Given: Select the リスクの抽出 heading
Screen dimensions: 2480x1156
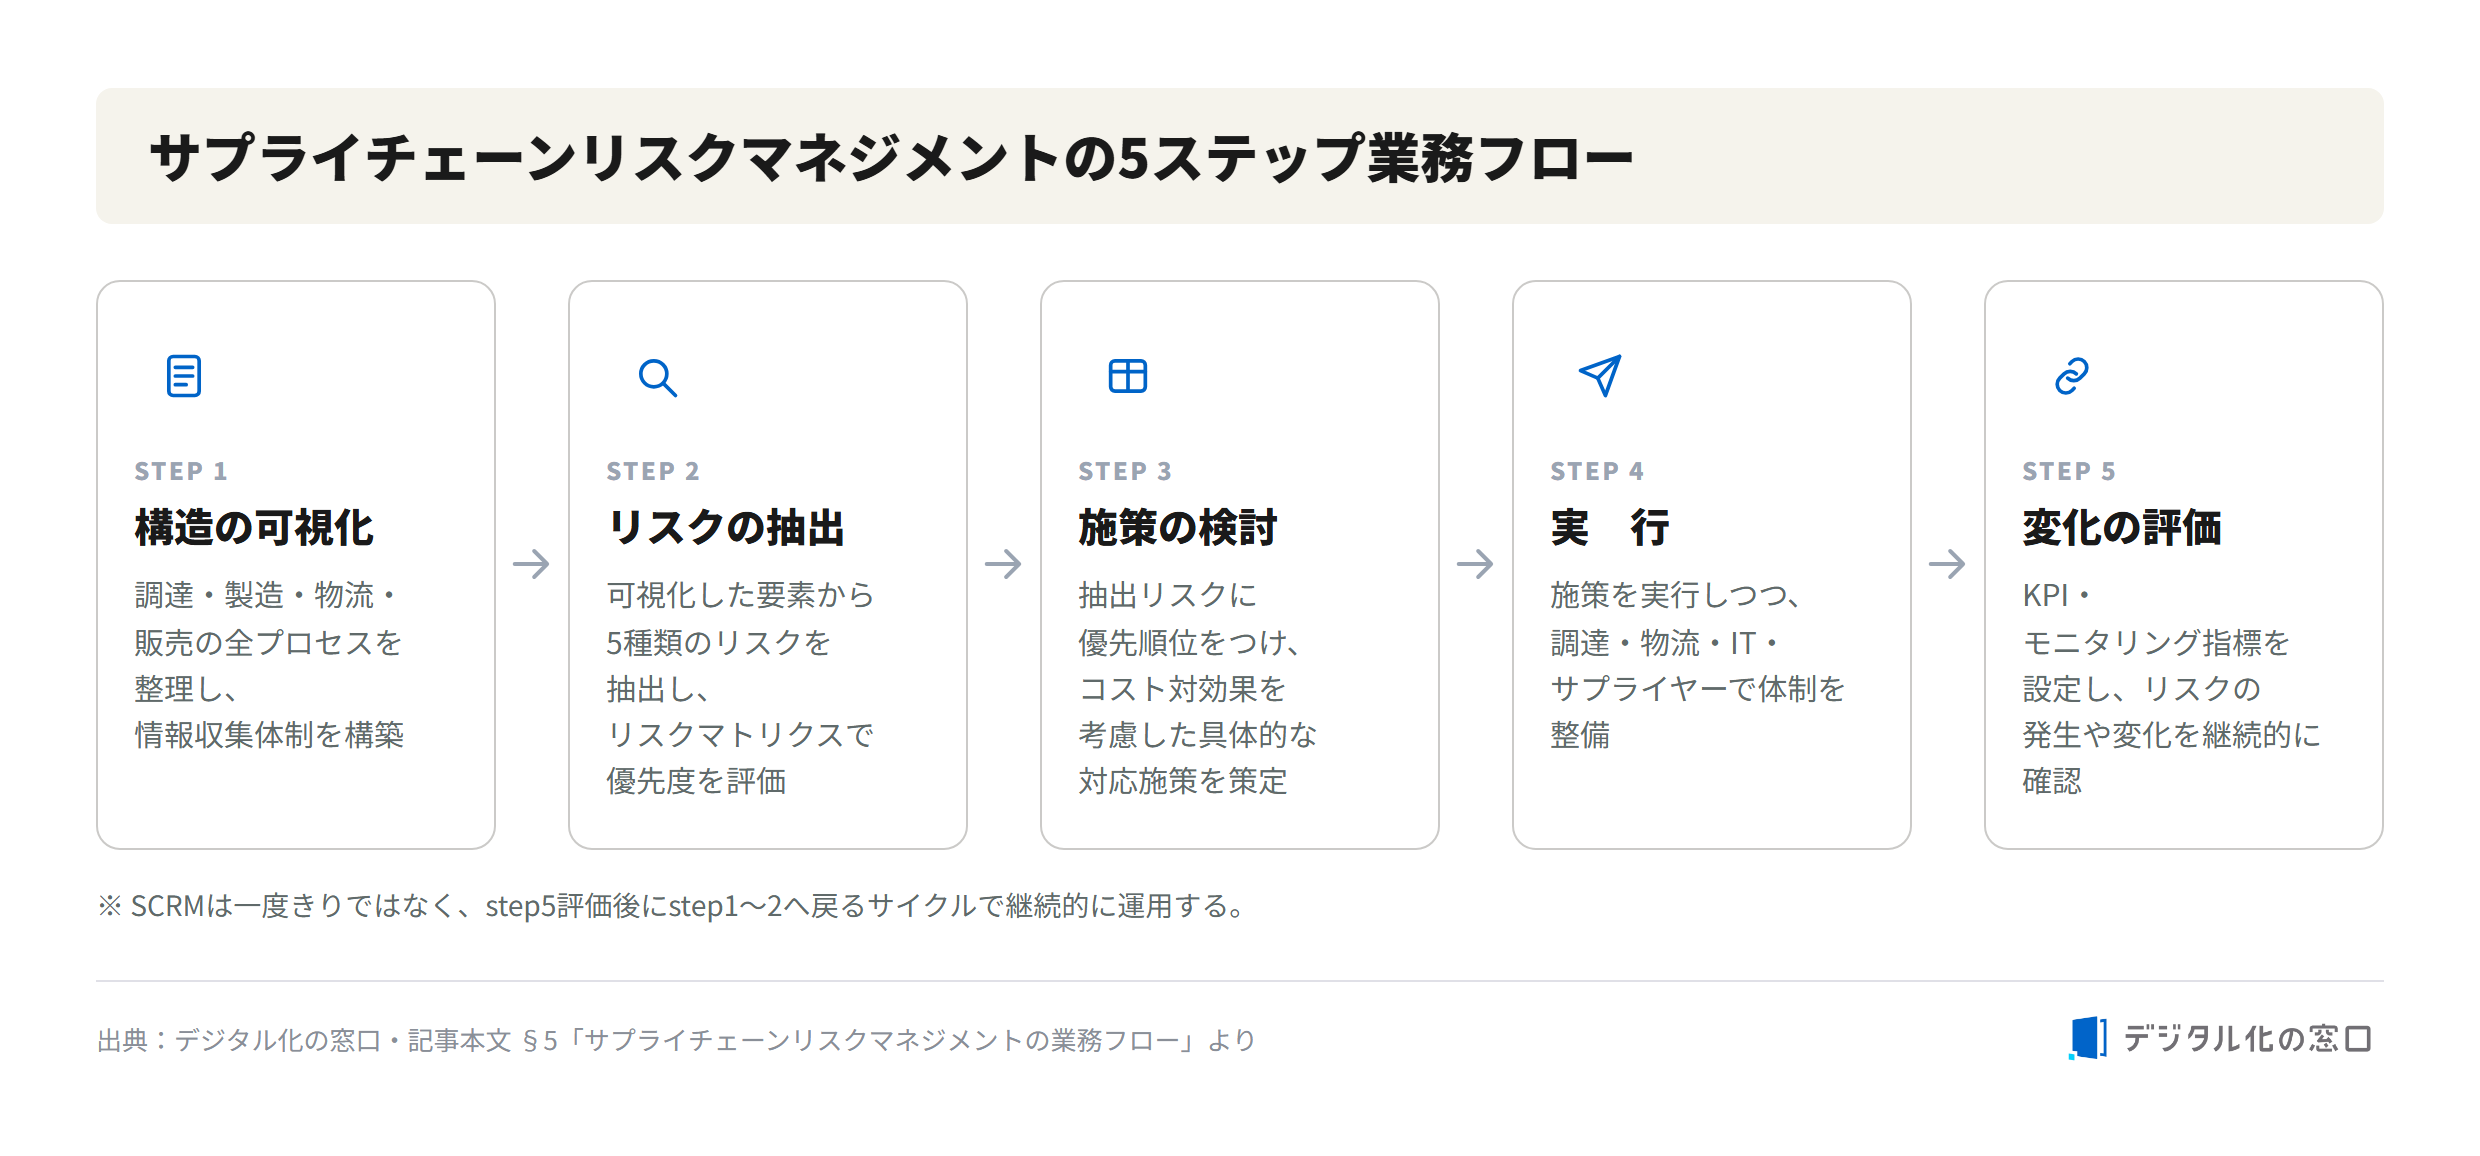Looking at the screenshot, I should pyautogui.click(x=726, y=528).
